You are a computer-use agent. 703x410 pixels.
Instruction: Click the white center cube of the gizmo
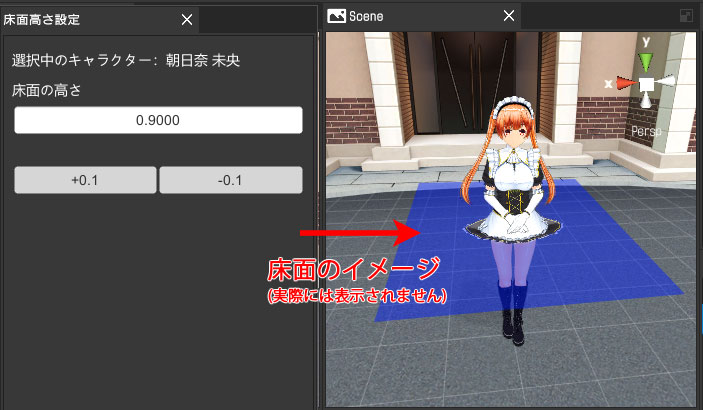[647, 84]
